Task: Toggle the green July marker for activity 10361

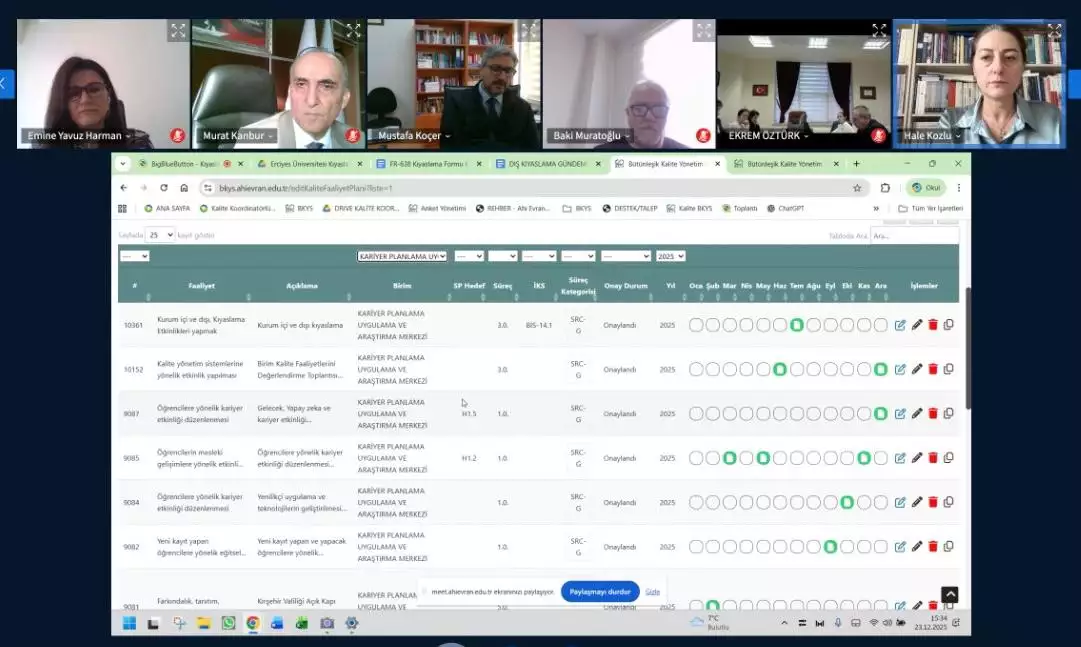Action: 797,325
